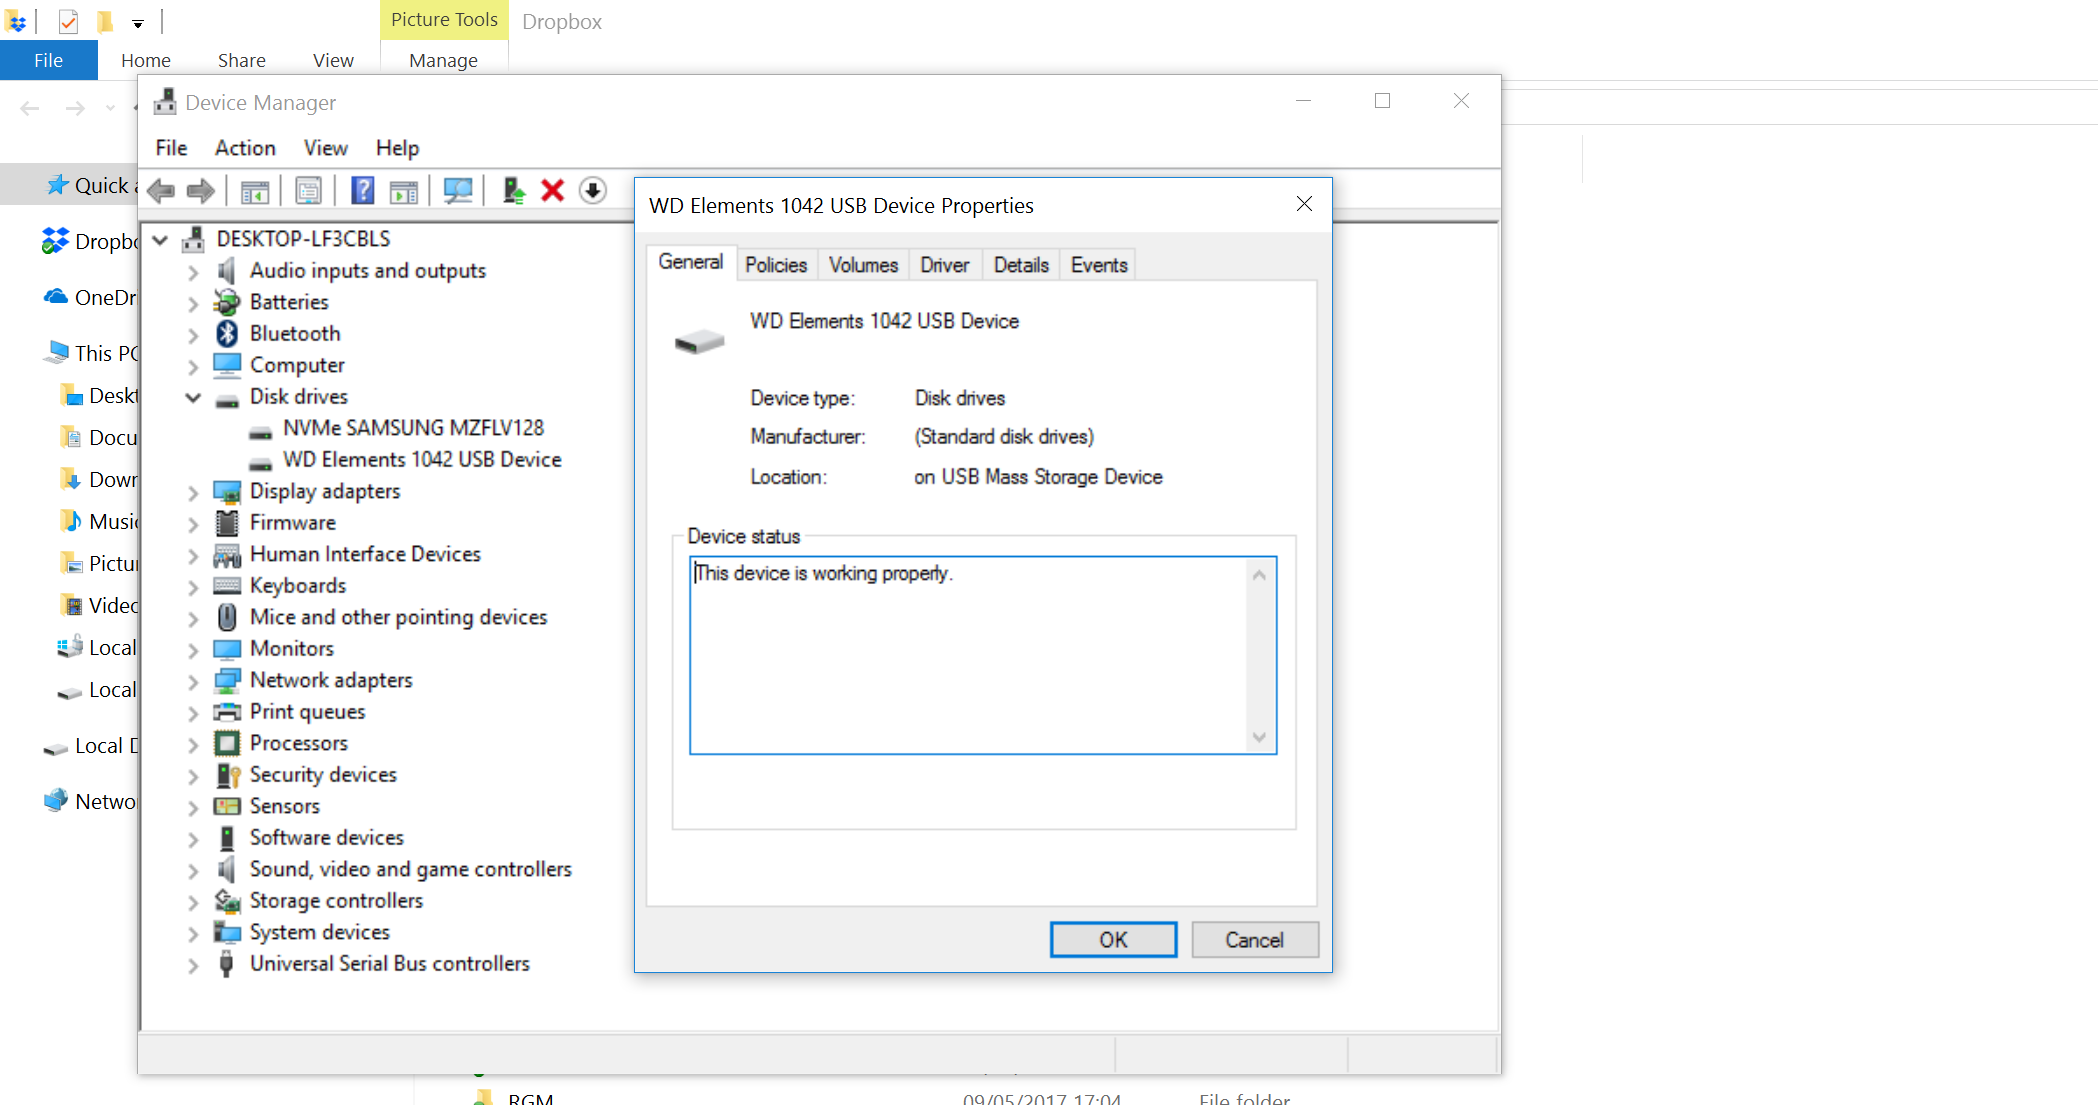Expand the Network adapters node
Screen dimensions: 2098x1105
pyautogui.click(x=193, y=681)
